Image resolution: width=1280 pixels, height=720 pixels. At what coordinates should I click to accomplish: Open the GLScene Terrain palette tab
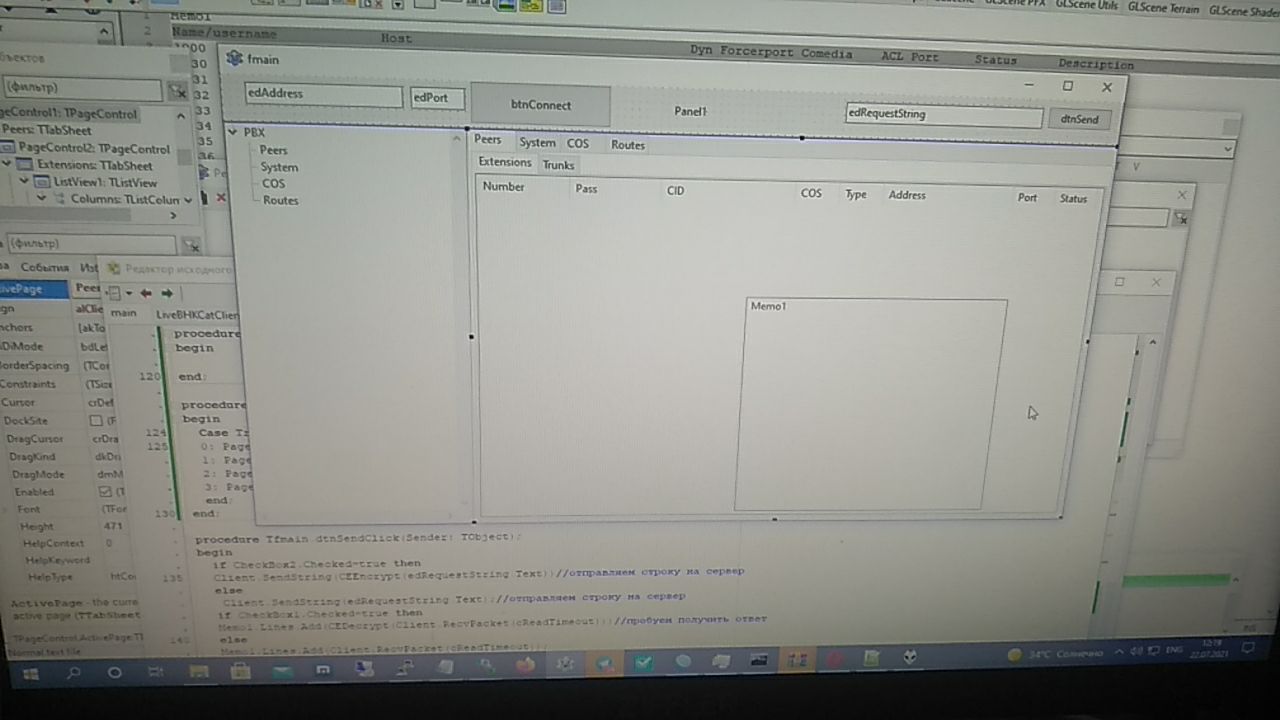[1163, 7]
